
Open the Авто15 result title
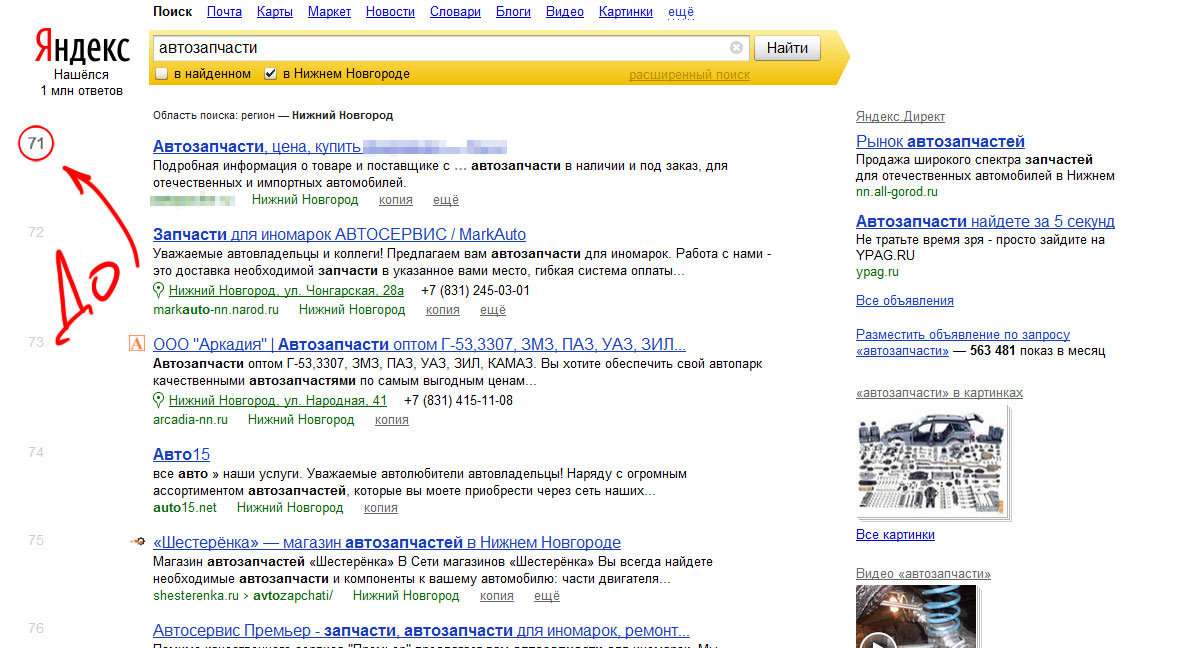pyautogui.click(x=181, y=455)
